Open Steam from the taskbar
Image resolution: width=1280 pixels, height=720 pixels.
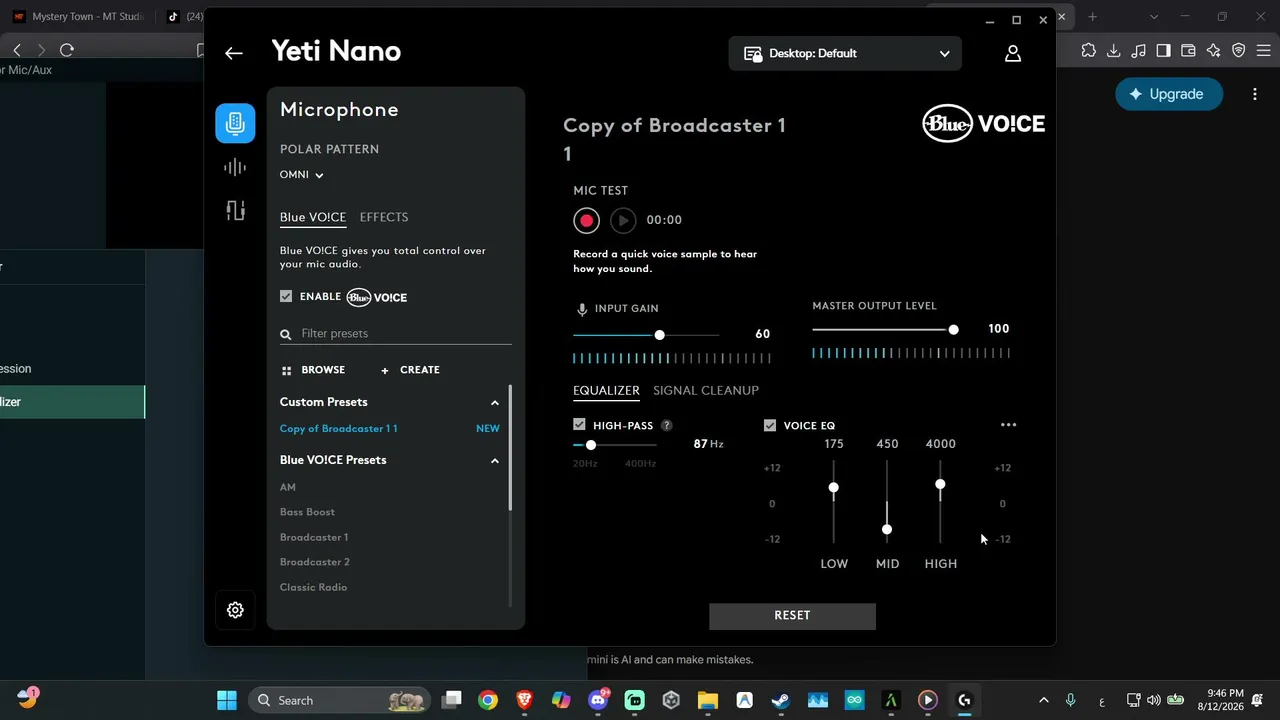[x=781, y=700]
